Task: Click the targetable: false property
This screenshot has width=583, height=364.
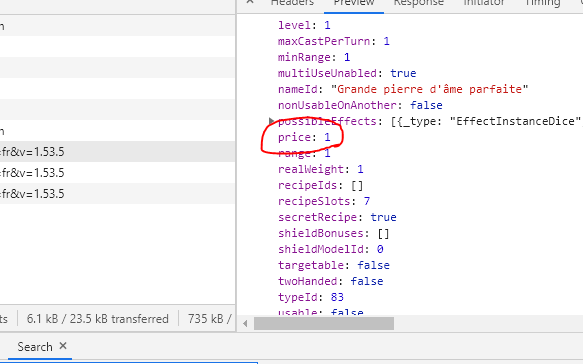Action: pos(334,265)
